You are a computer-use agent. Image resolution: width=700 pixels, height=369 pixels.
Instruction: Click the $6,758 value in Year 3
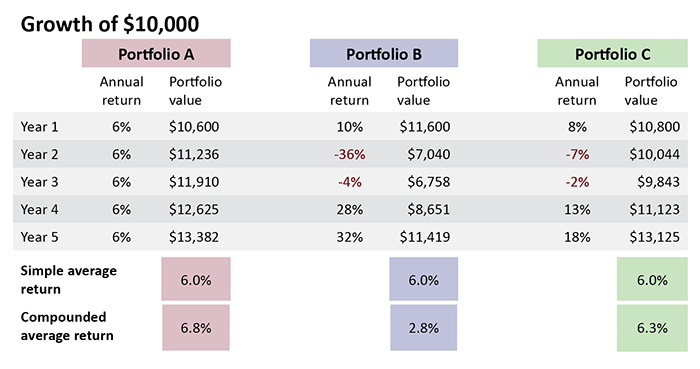(x=429, y=182)
